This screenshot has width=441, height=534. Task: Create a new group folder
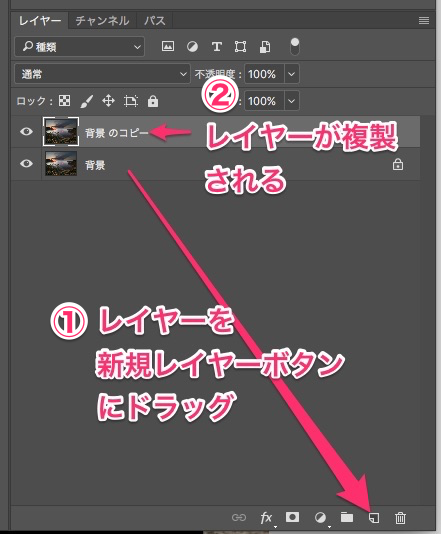pyautogui.click(x=347, y=517)
